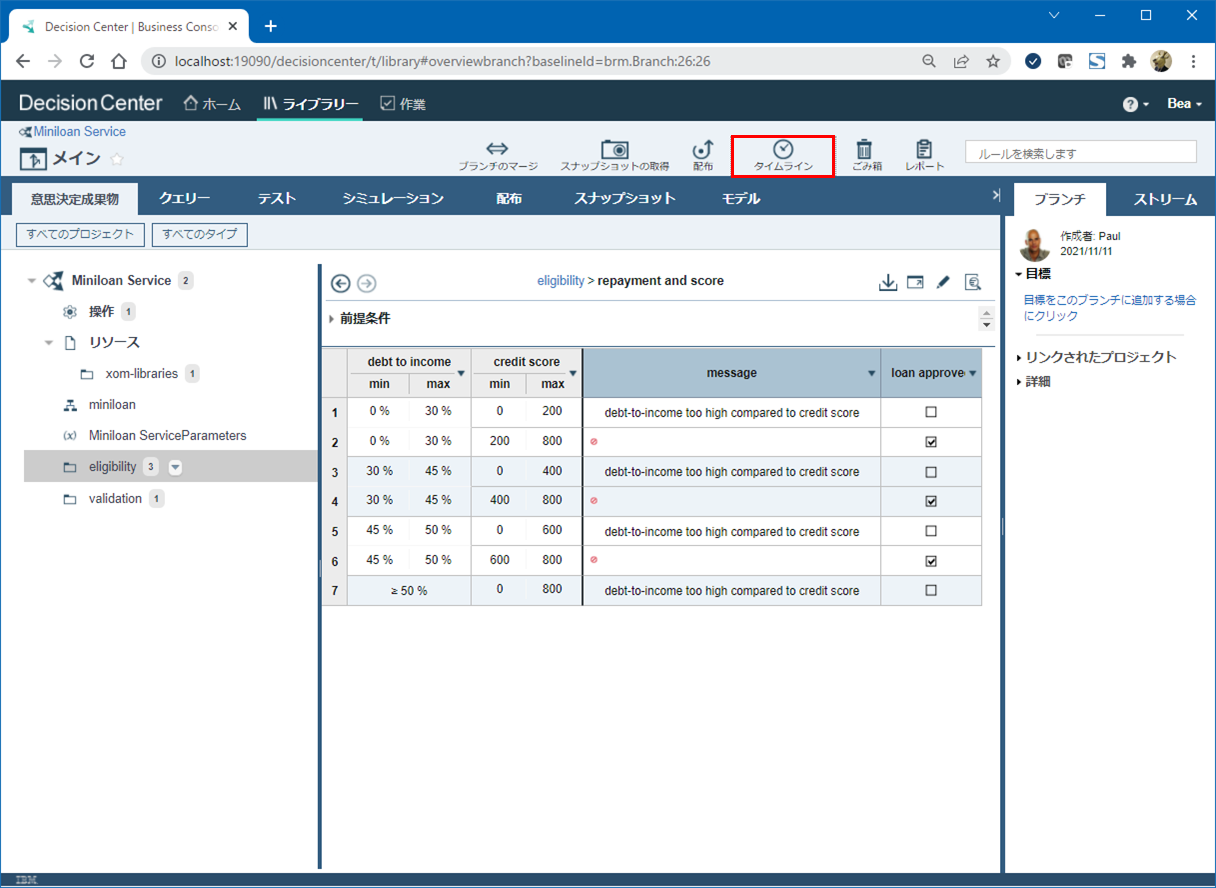Toggle loan approved checkbox in row 4
Screen dimensions: 1216x888
click(931, 501)
